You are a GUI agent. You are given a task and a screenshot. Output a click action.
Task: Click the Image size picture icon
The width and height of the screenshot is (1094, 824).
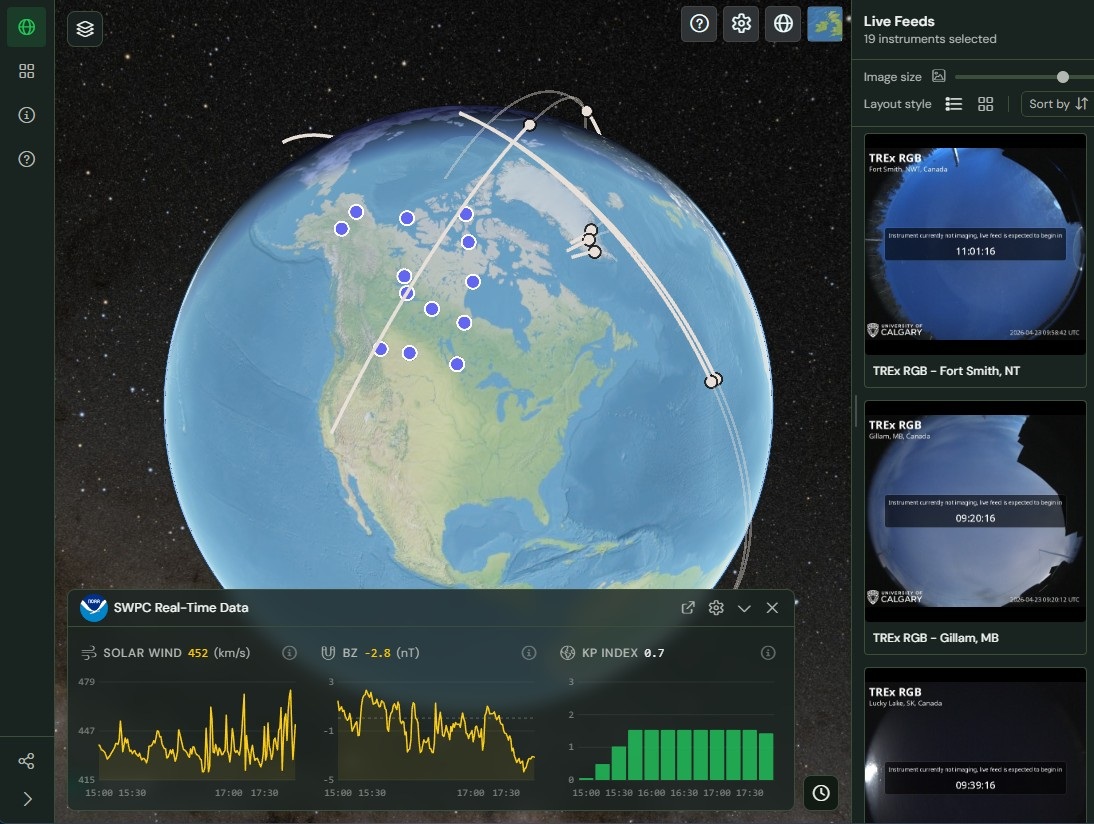pyautogui.click(x=939, y=76)
